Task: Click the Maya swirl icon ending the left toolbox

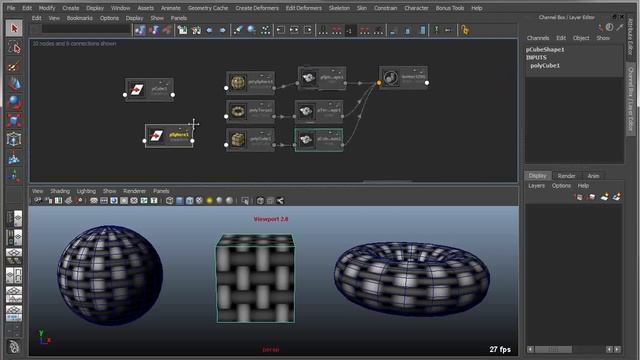Action: [x=14, y=347]
